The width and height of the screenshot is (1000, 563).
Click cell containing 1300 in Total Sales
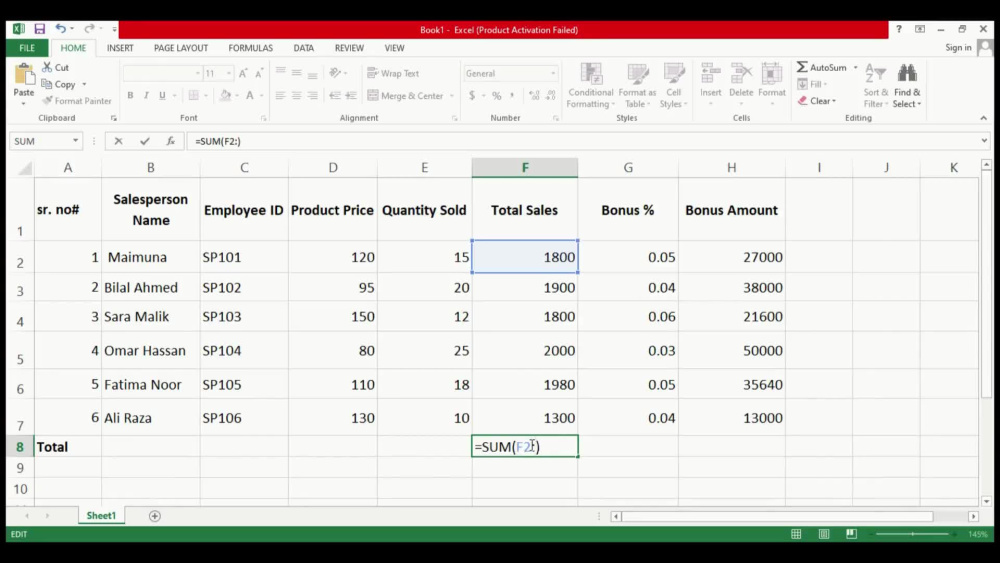525,418
